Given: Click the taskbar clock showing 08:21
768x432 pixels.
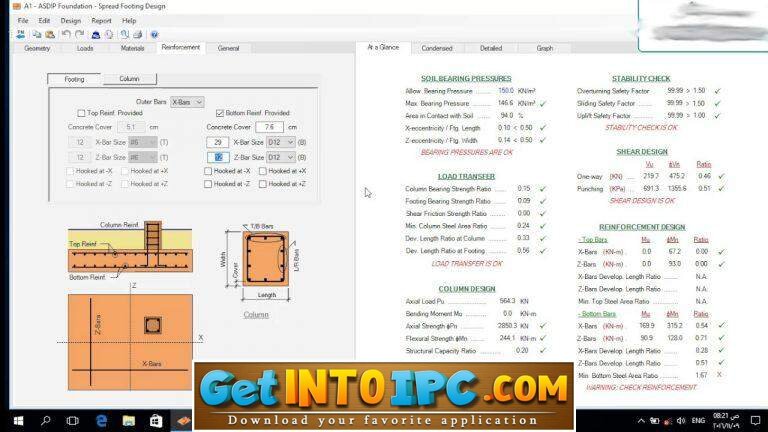Looking at the screenshot, I should (x=726, y=421).
